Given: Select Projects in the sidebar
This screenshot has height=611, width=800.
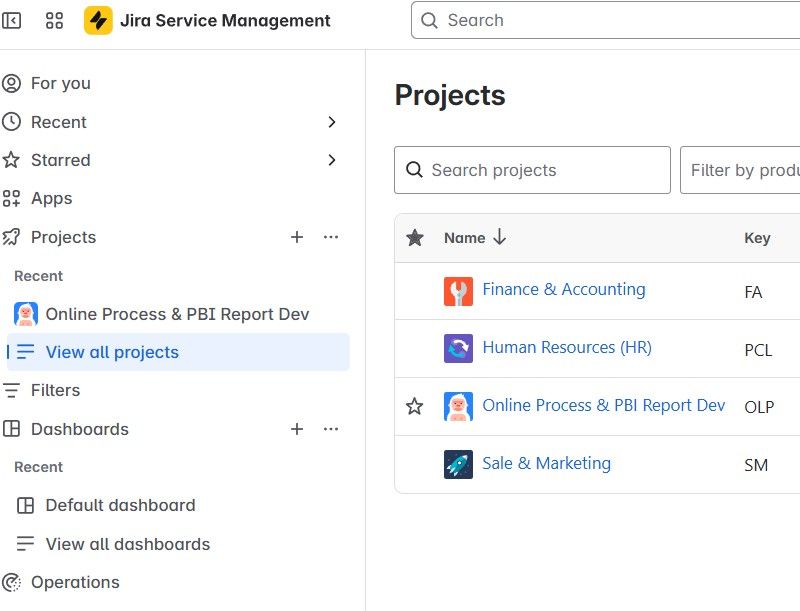Looking at the screenshot, I should click(x=64, y=237).
